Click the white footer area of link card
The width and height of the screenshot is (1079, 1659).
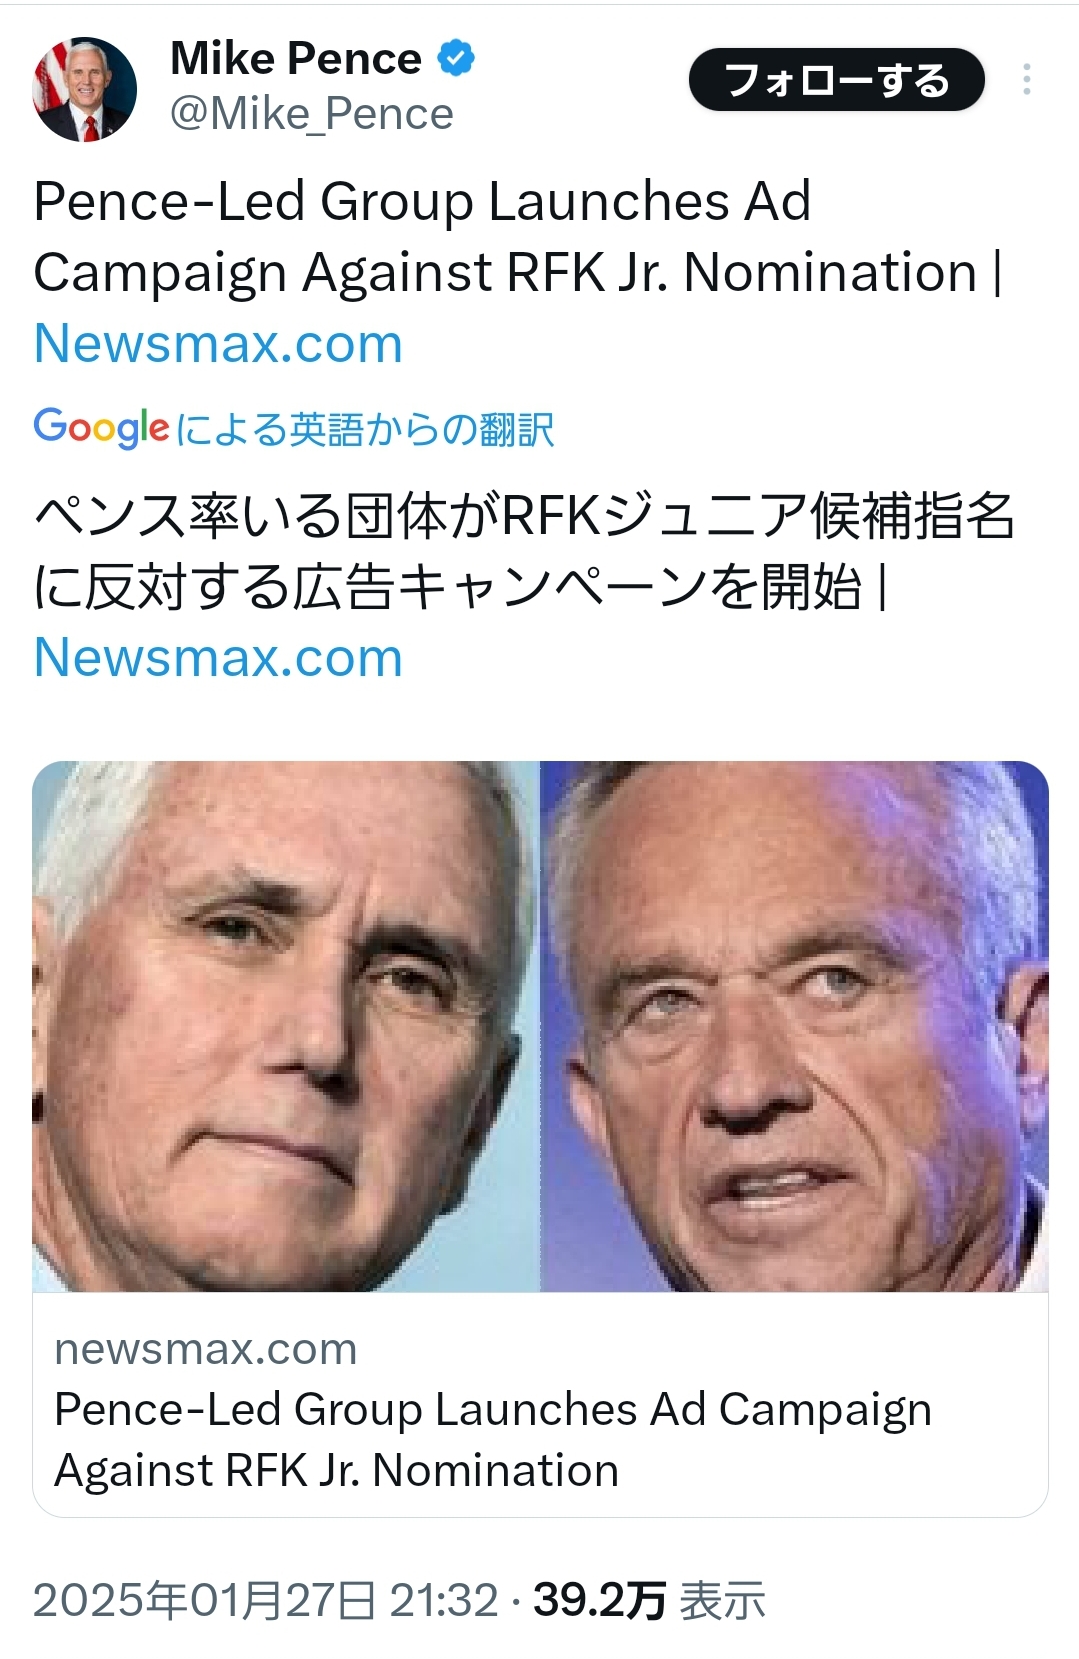click(x=540, y=1404)
